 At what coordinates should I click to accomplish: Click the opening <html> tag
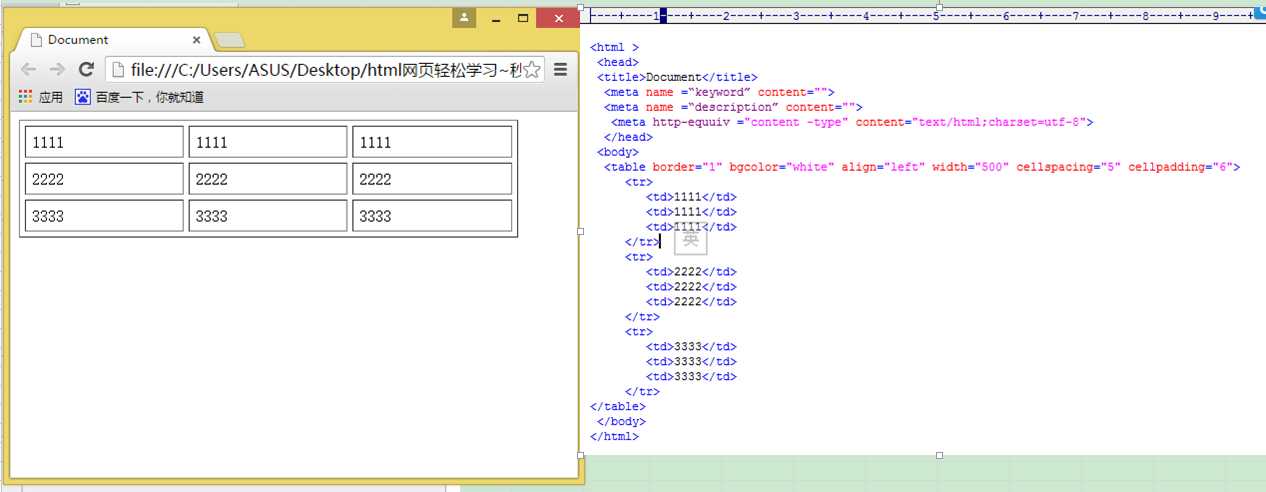[614, 47]
